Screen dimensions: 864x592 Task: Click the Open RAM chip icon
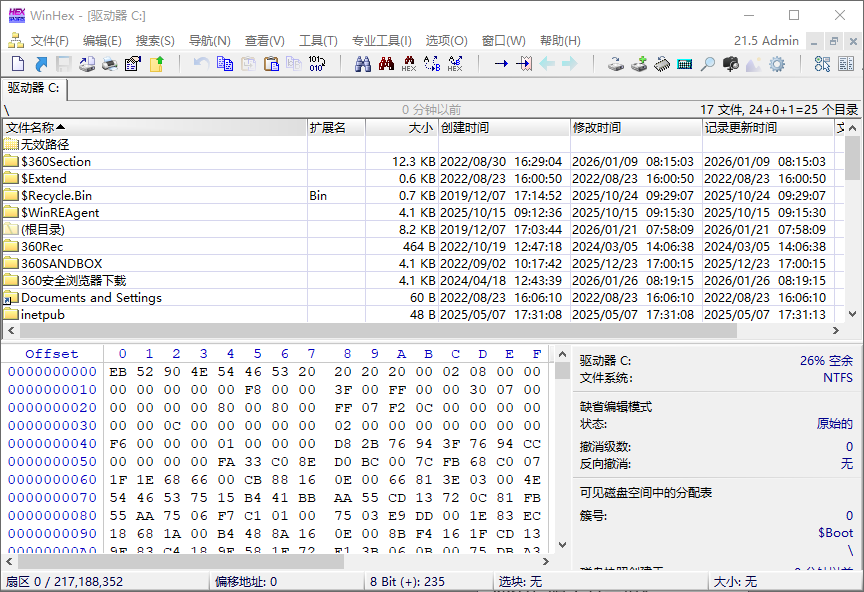click(x=662, y=64)
